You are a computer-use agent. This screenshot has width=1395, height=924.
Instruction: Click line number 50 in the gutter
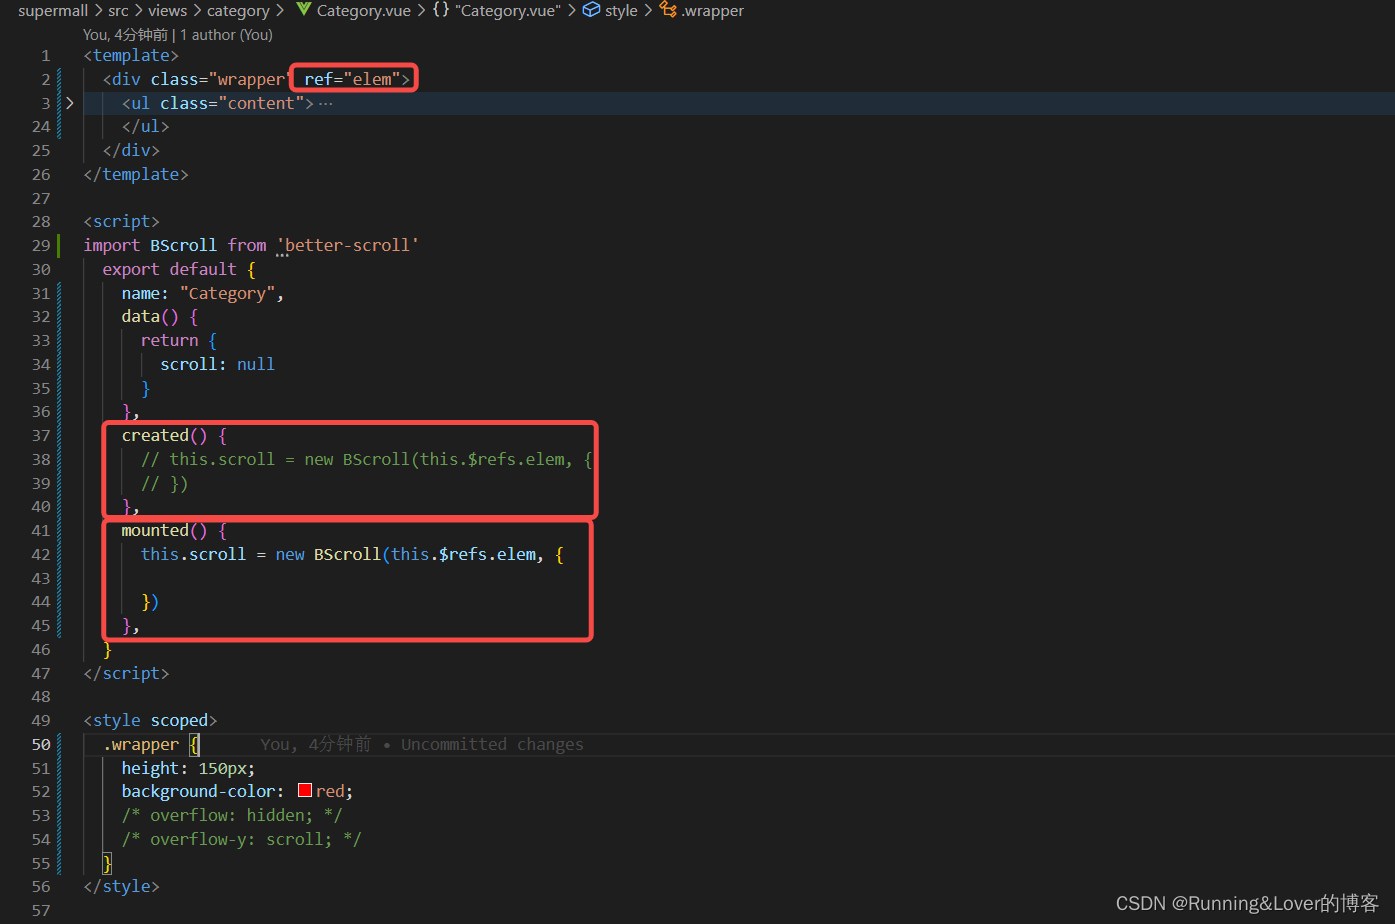point(41,744)
